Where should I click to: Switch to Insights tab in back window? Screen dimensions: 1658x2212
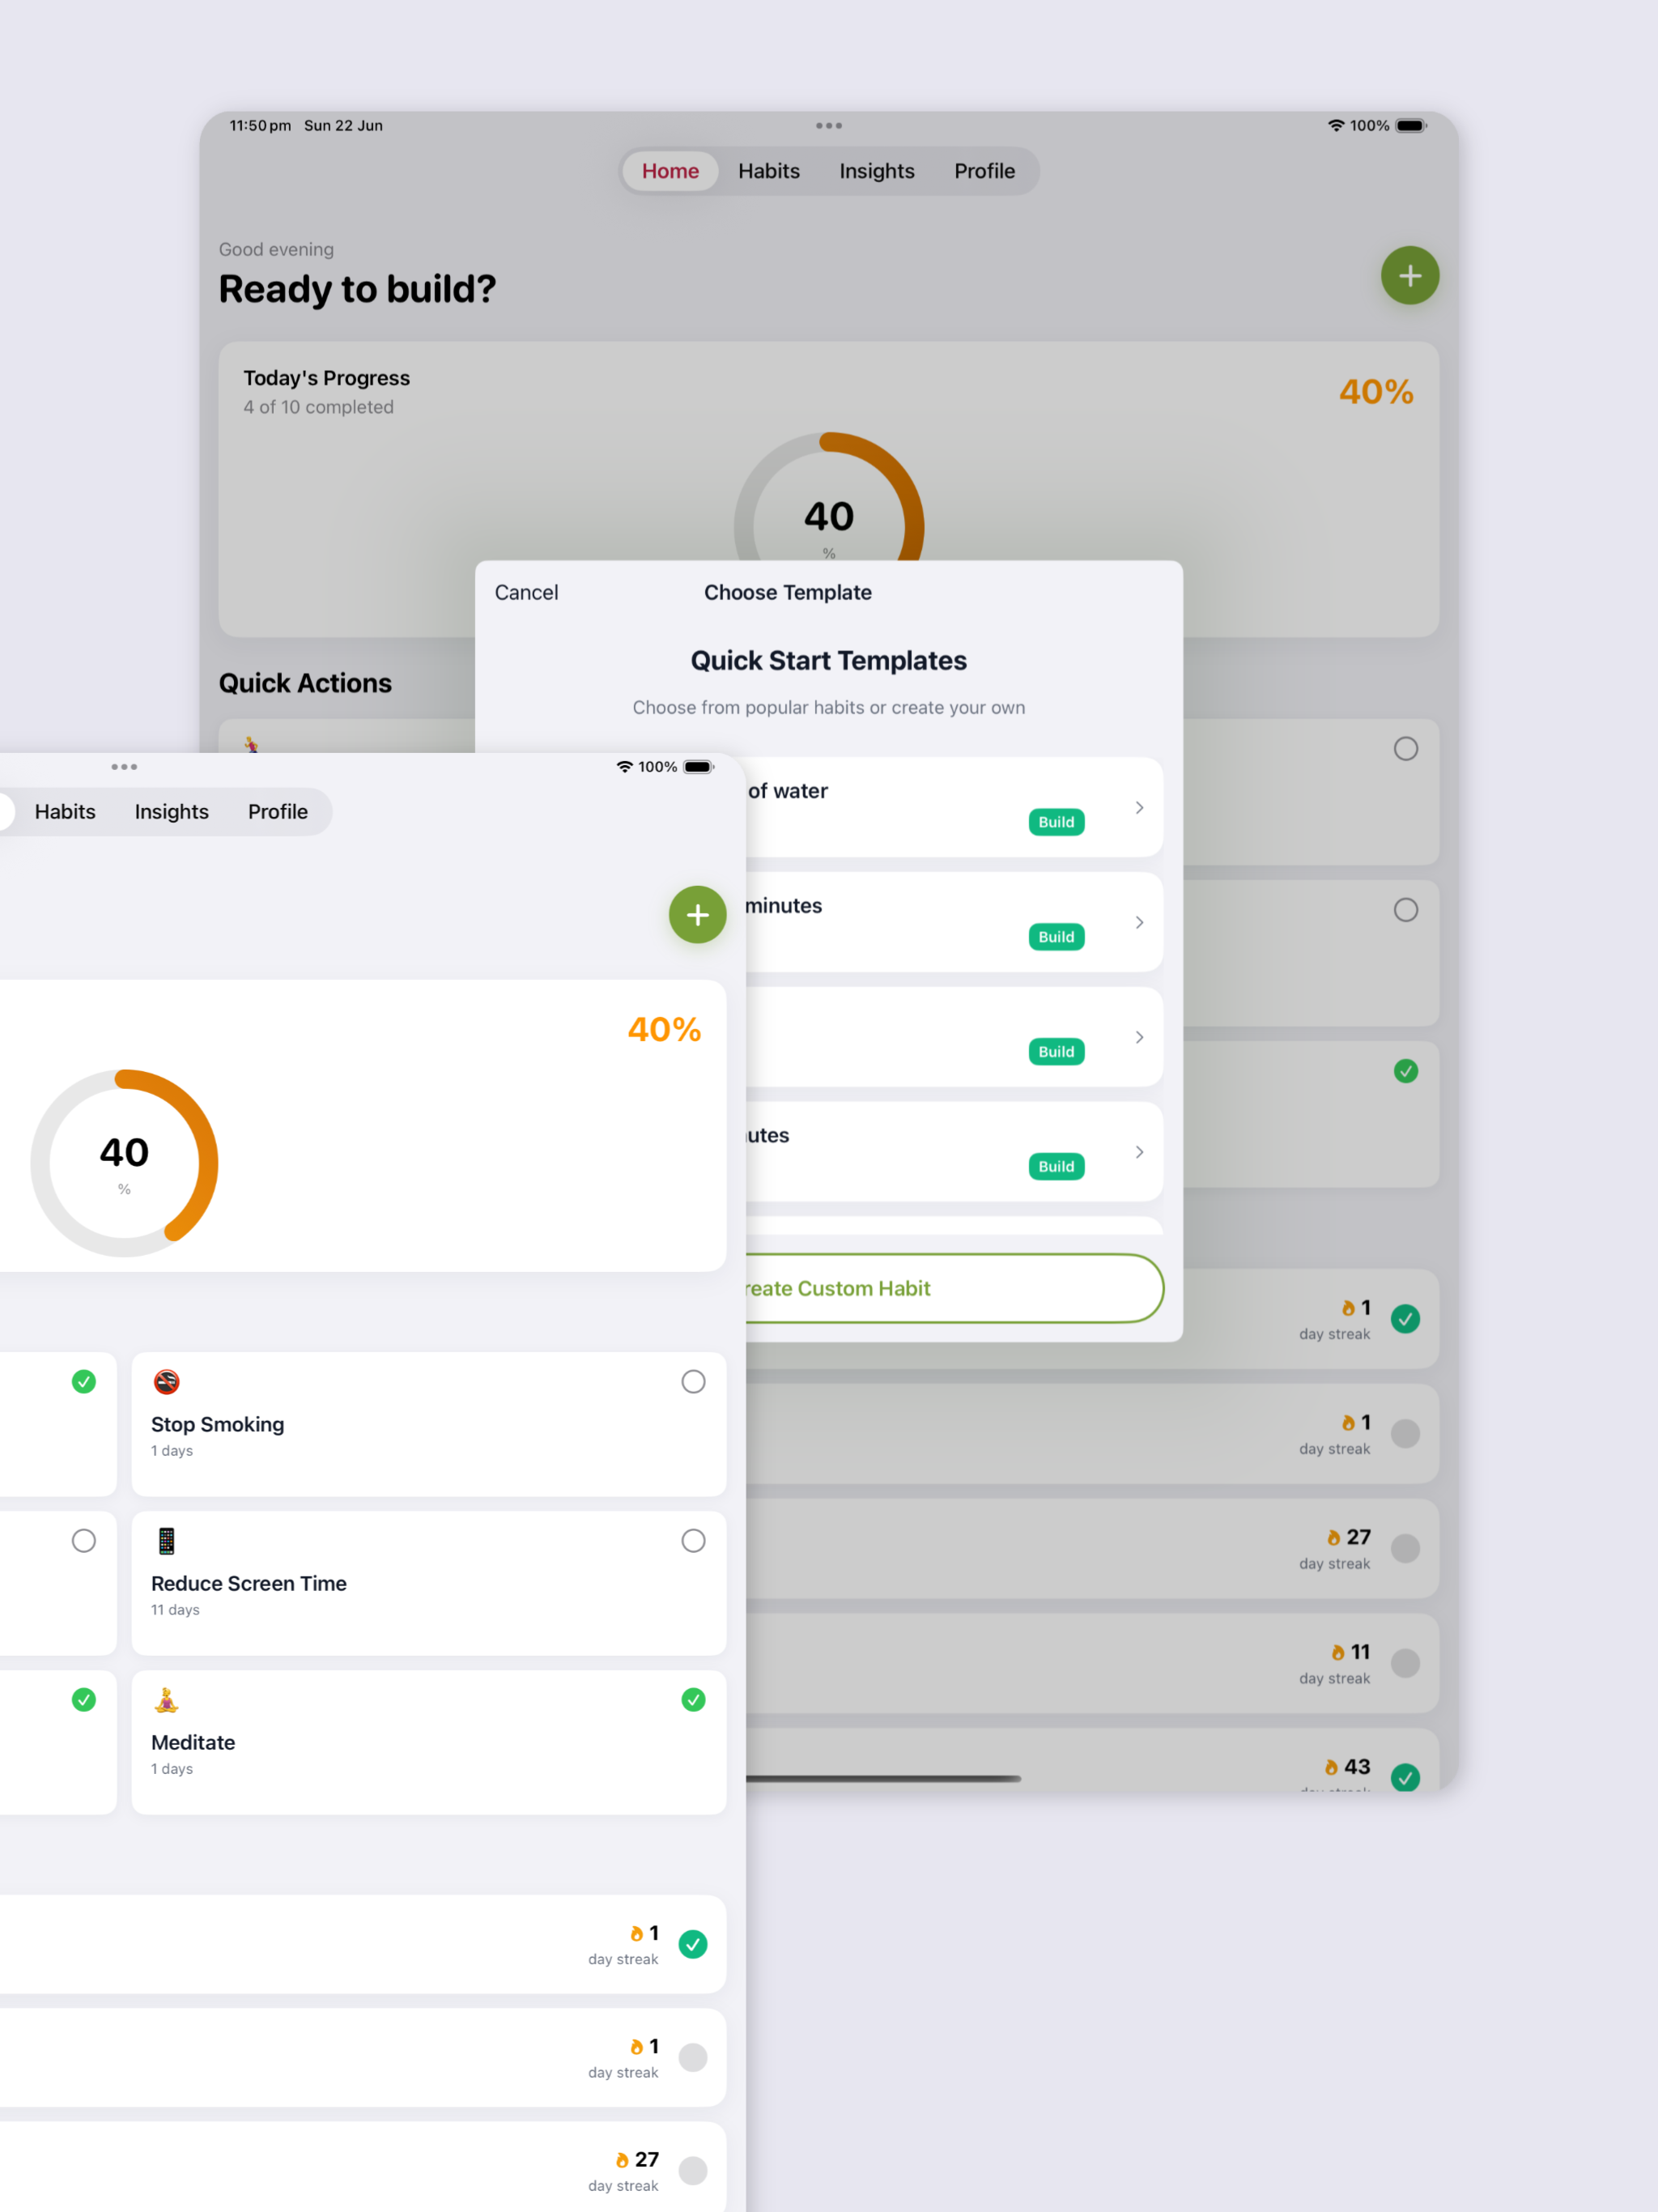coord(876,171)
